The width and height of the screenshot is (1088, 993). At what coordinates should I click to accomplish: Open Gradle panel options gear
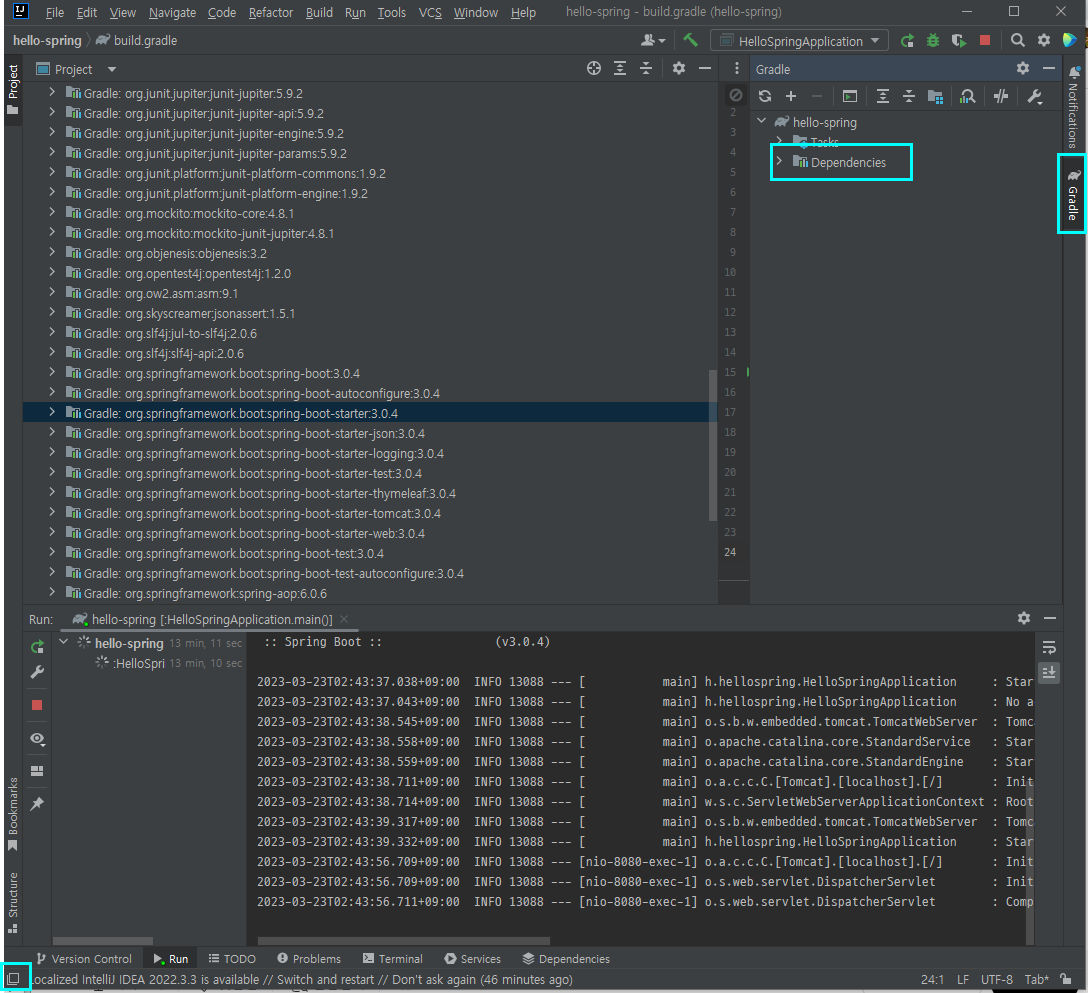point(1023,68)
